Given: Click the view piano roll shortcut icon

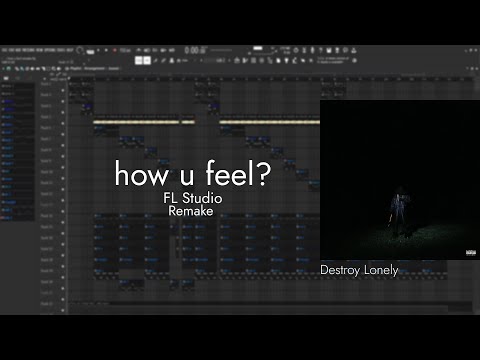Looking at the screenshot, I should (245, 61).
